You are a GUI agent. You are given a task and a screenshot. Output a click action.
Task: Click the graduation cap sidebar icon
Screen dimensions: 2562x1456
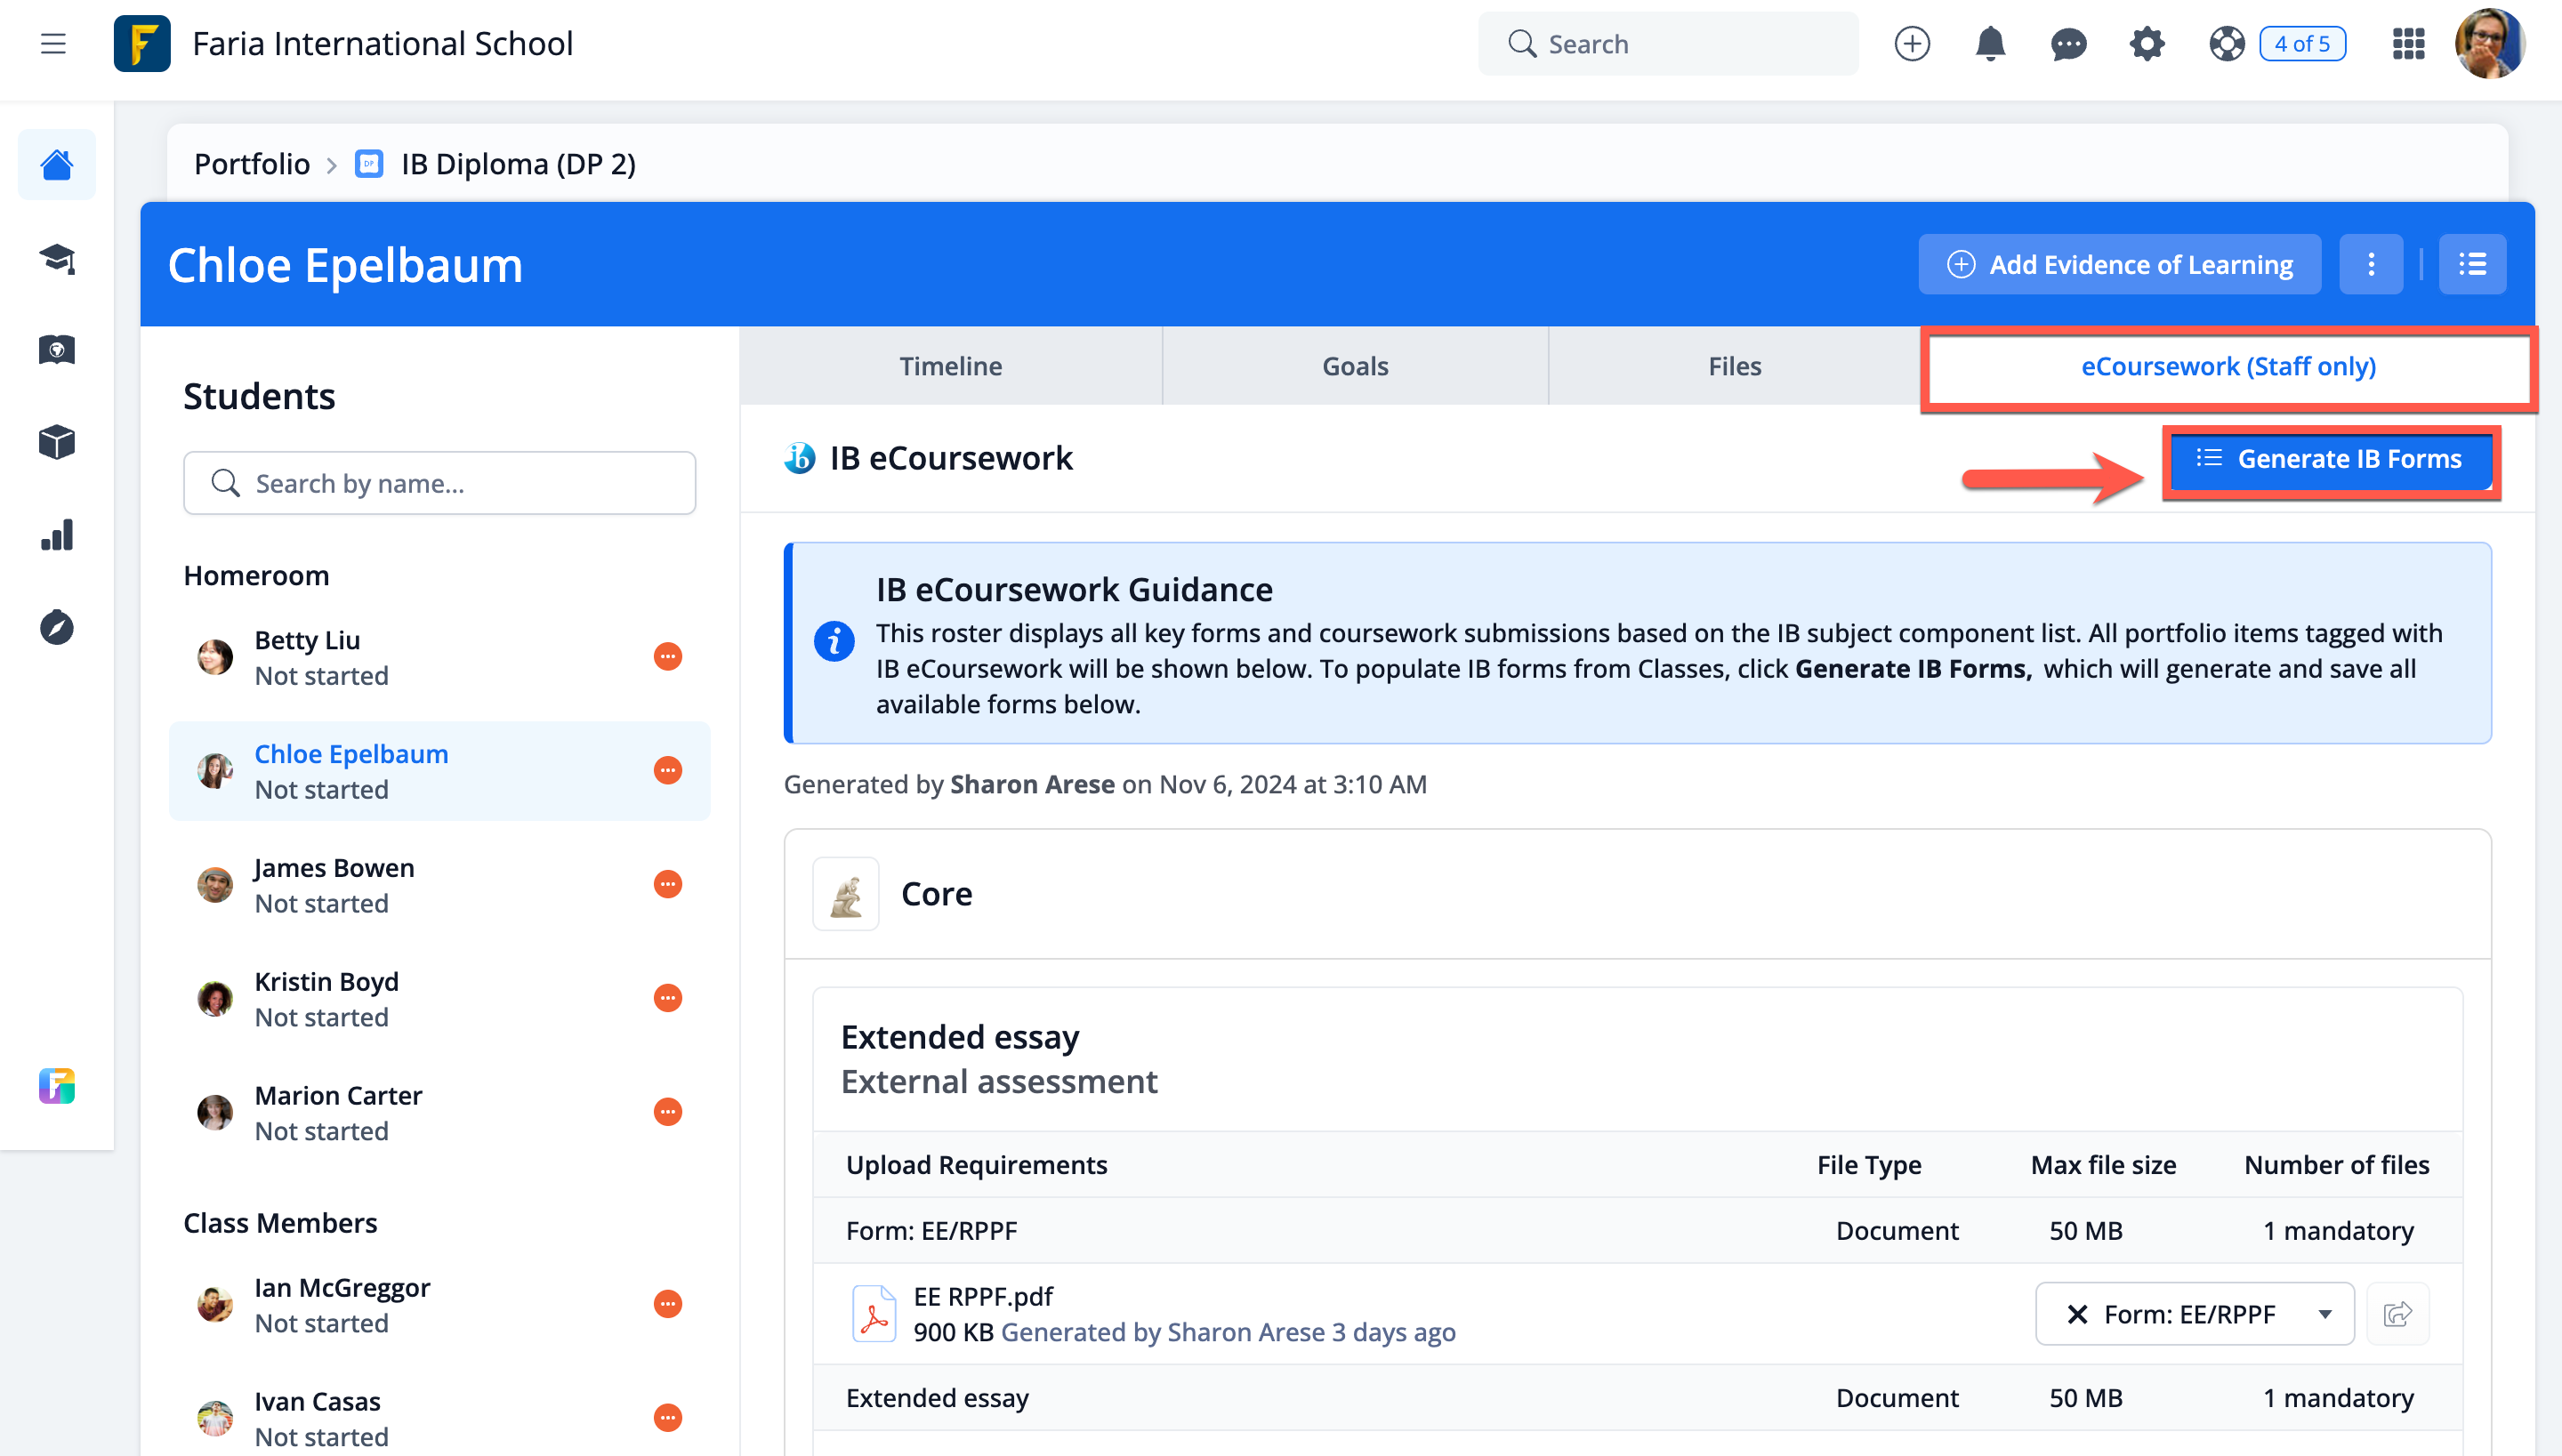point(57,258)
